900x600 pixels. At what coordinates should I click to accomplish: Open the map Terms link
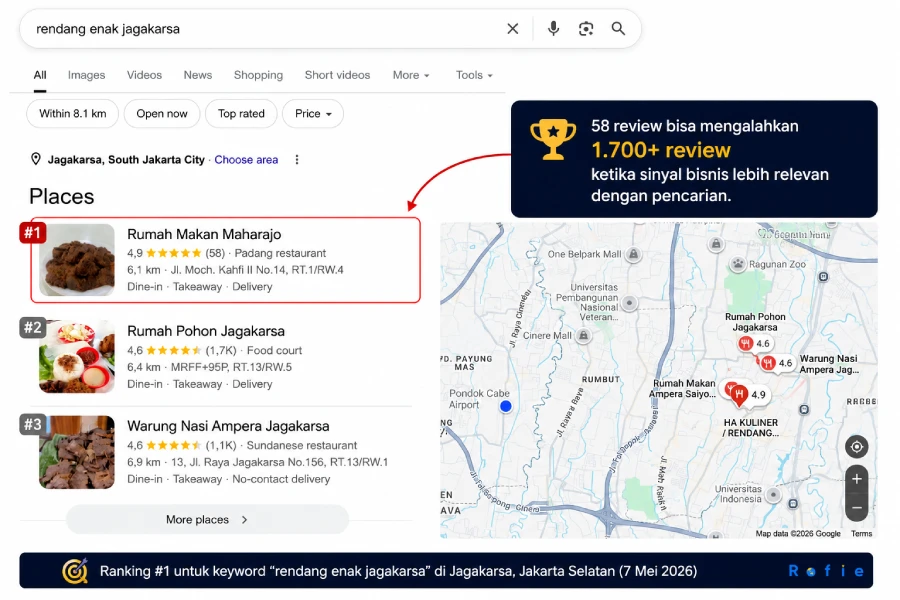[x=861, y=533]
